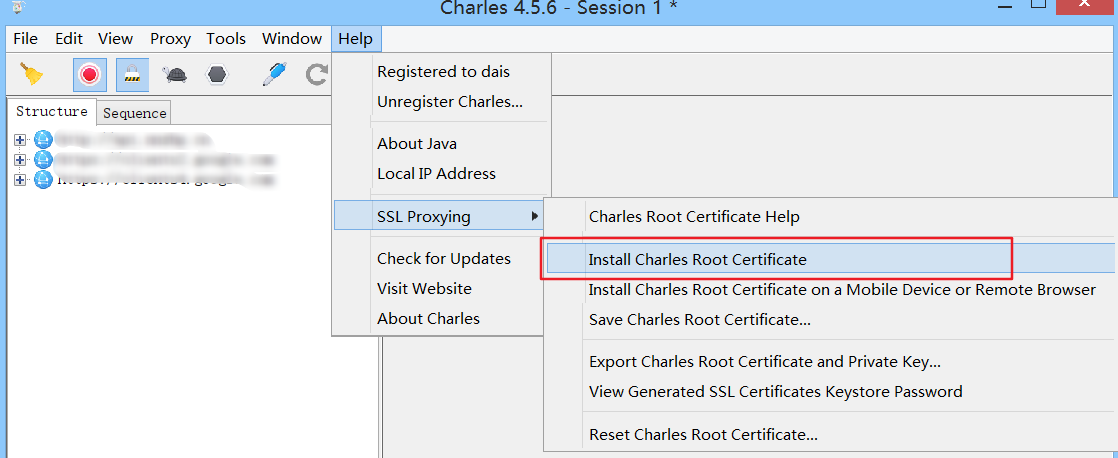The image size is (1118, 458).
Task: Click the repeat refresh arrow icon
Action: (x=317, y=74)
